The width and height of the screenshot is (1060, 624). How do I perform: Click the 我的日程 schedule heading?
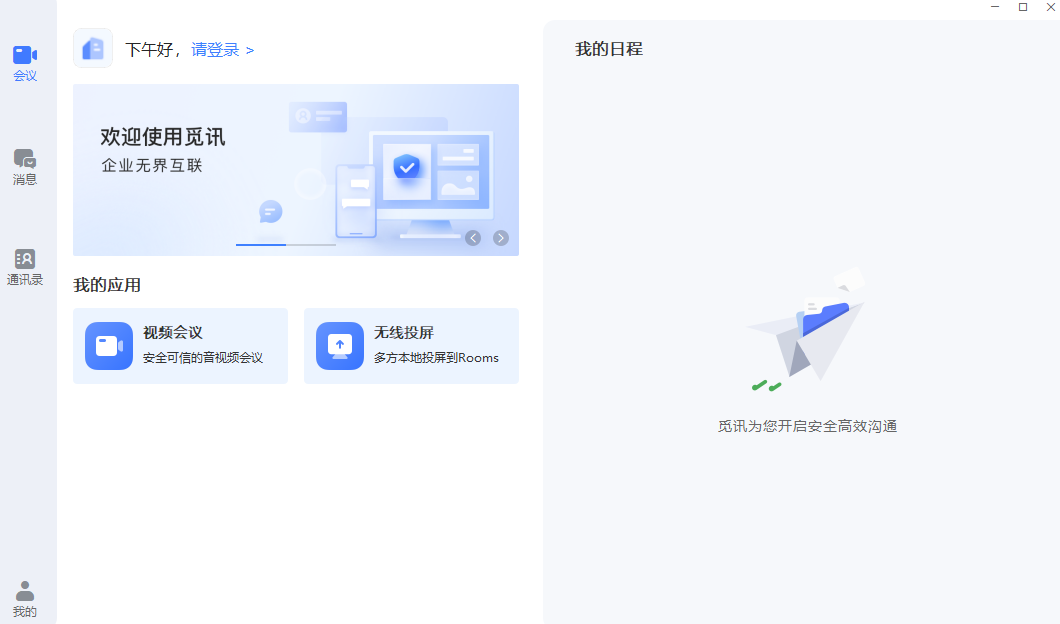pos(609,48)
